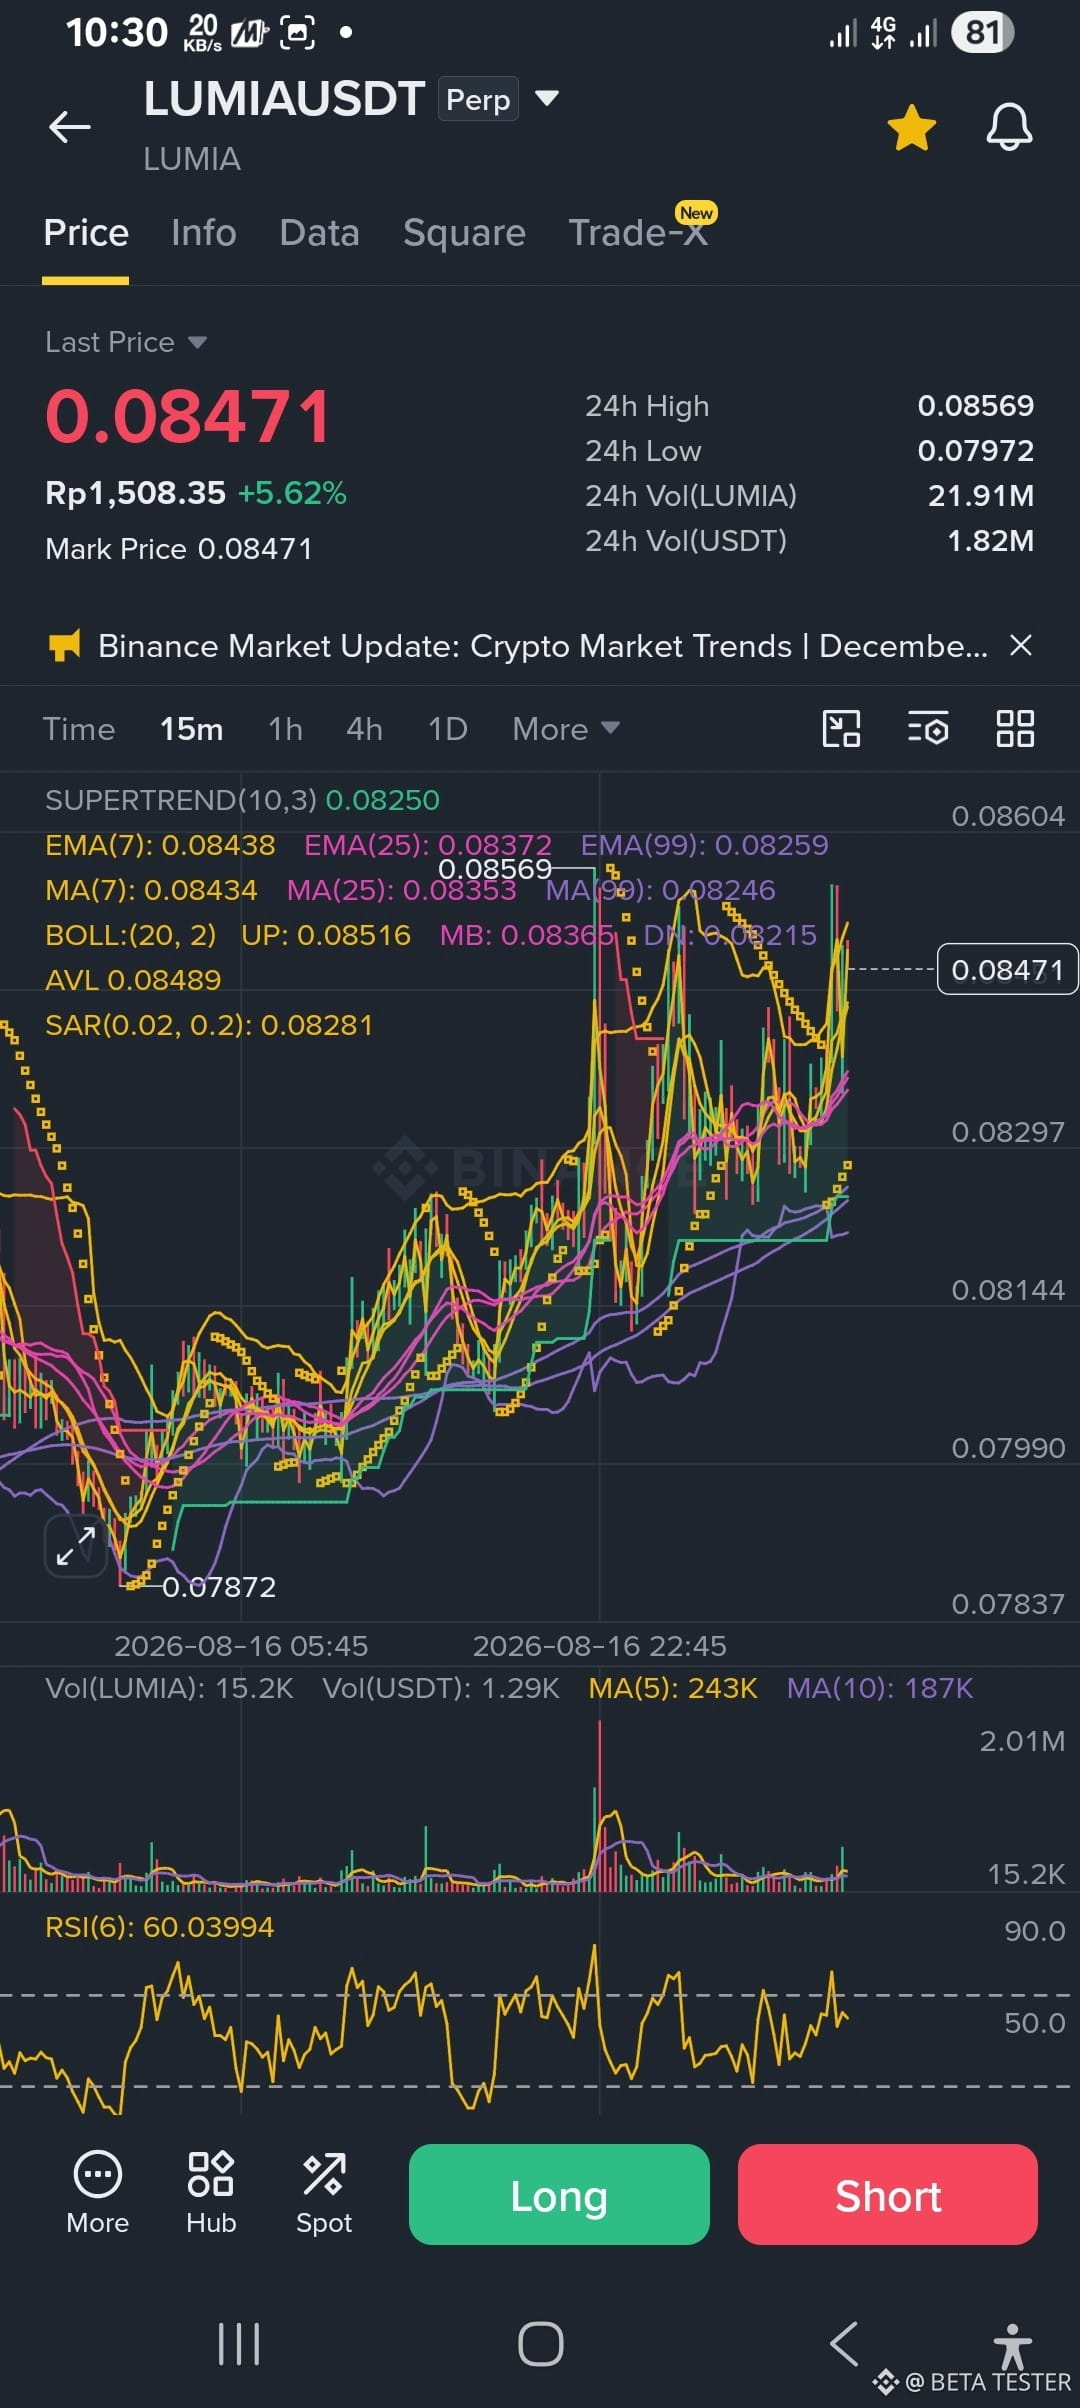Viewport: 1080px width, 2408px height.
Task: Open chart drawing tools icon
Action: click(841, 729)
